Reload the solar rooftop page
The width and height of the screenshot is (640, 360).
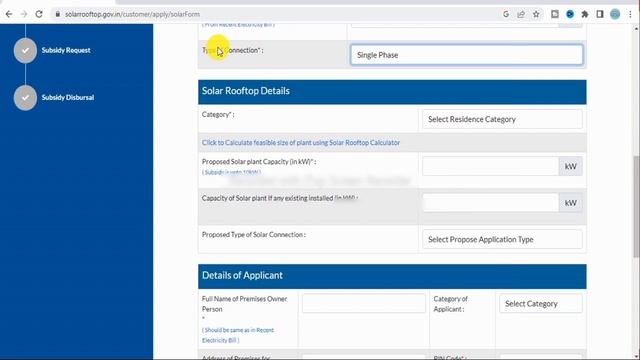coord(39,14)
